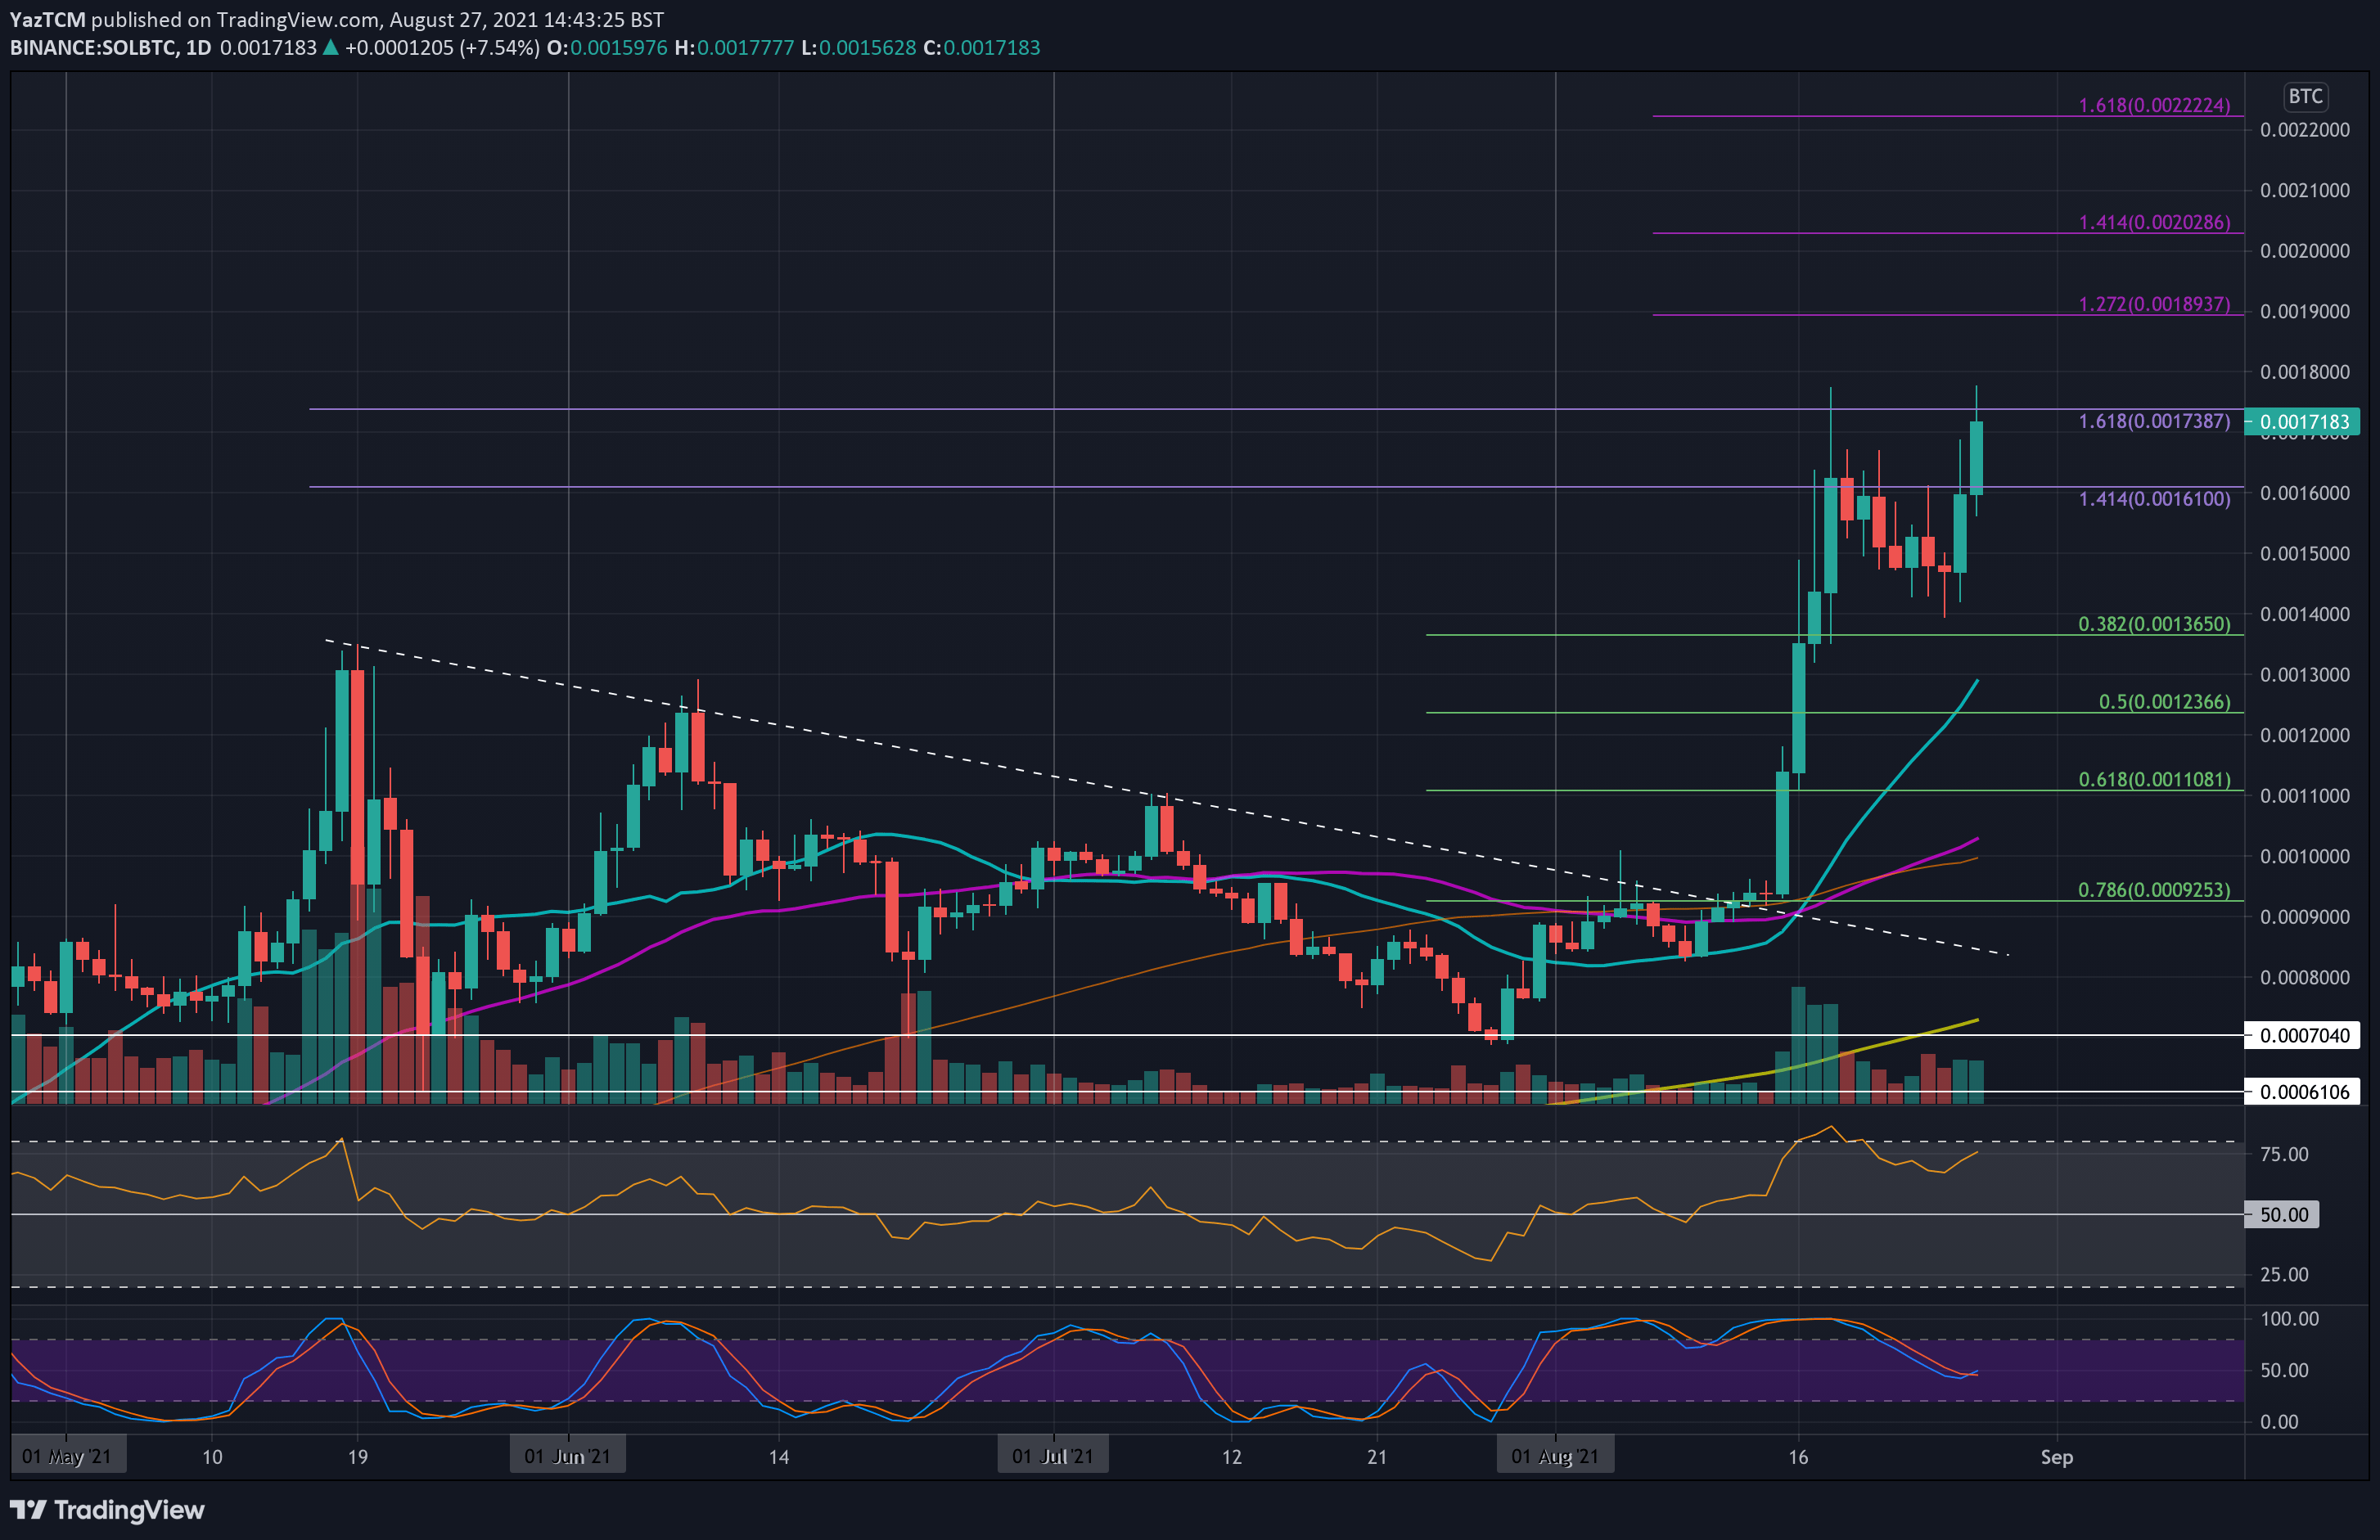Click the 01 May '21 date marker
Viewport: 2380px width, 1540px height.
68,1456
